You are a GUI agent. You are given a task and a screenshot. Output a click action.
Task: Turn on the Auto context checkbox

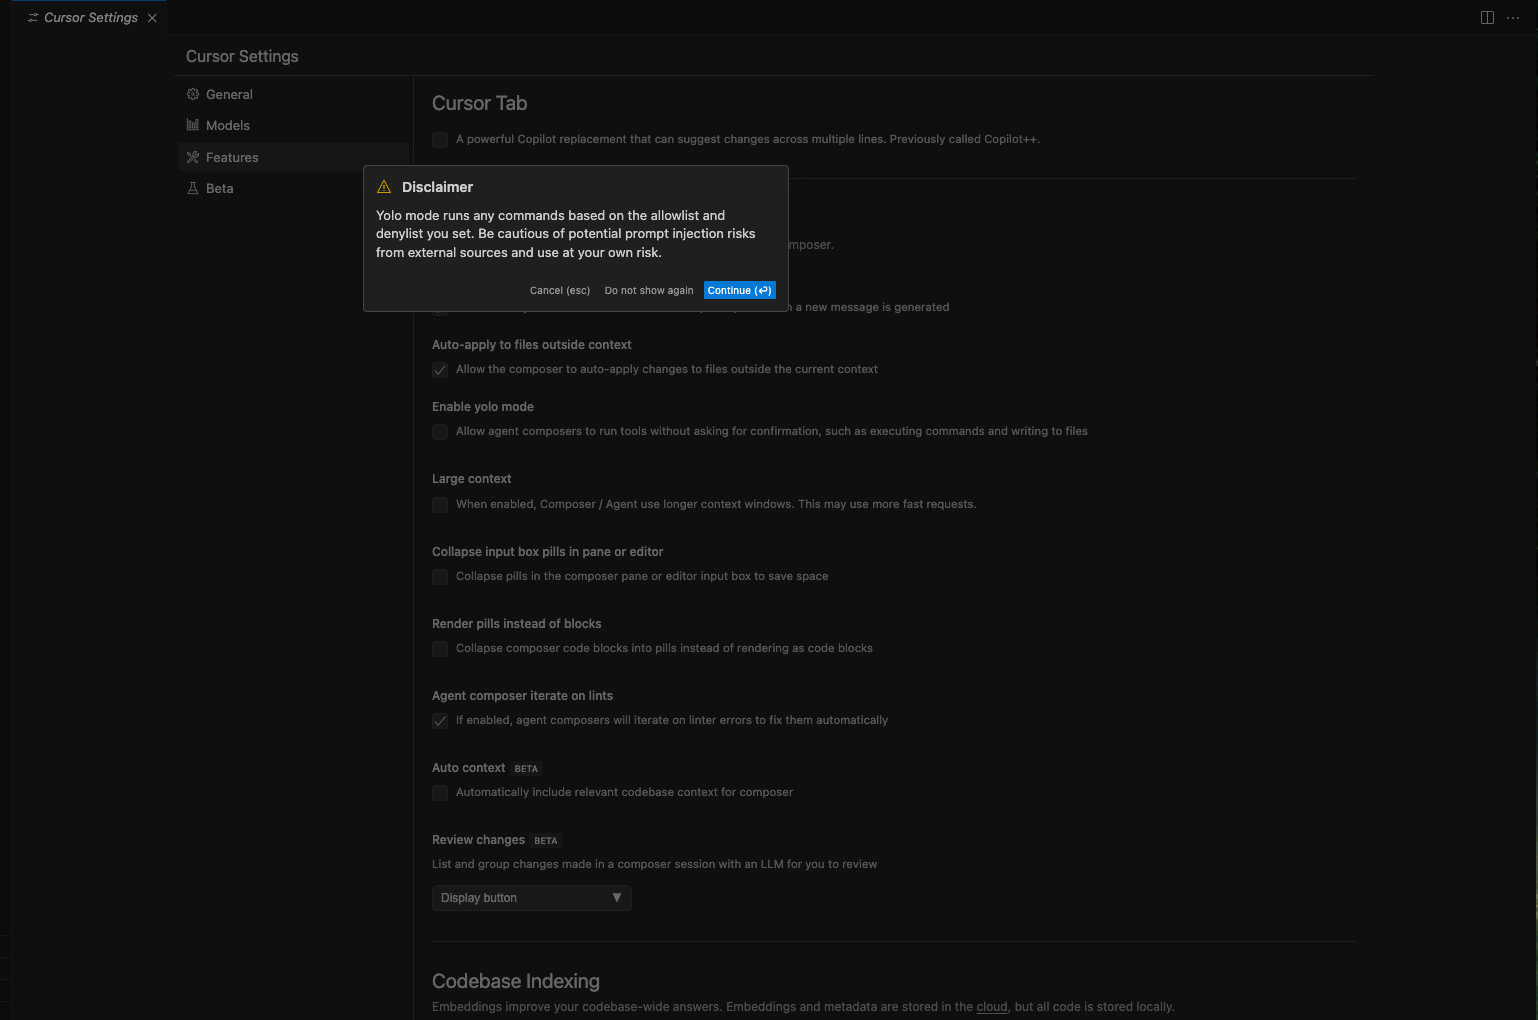pyautogui.click(x=440, y=793)
